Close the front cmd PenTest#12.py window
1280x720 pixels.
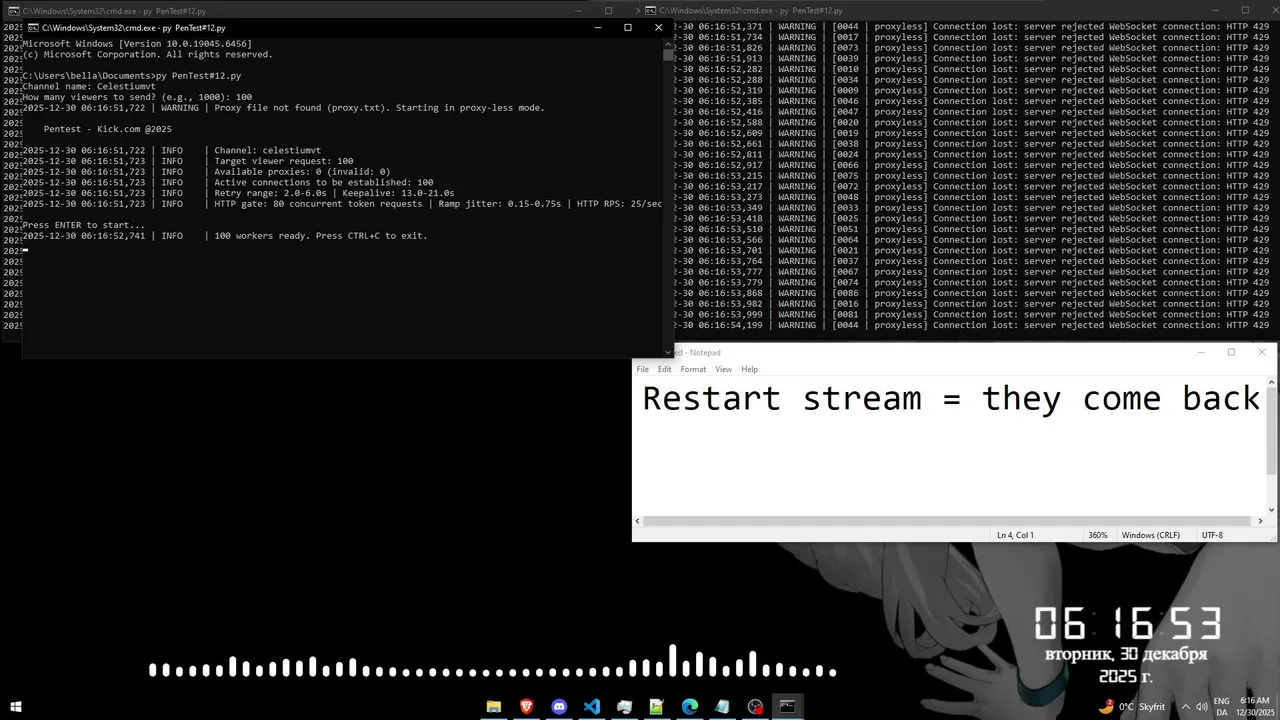tap(658, 27)
